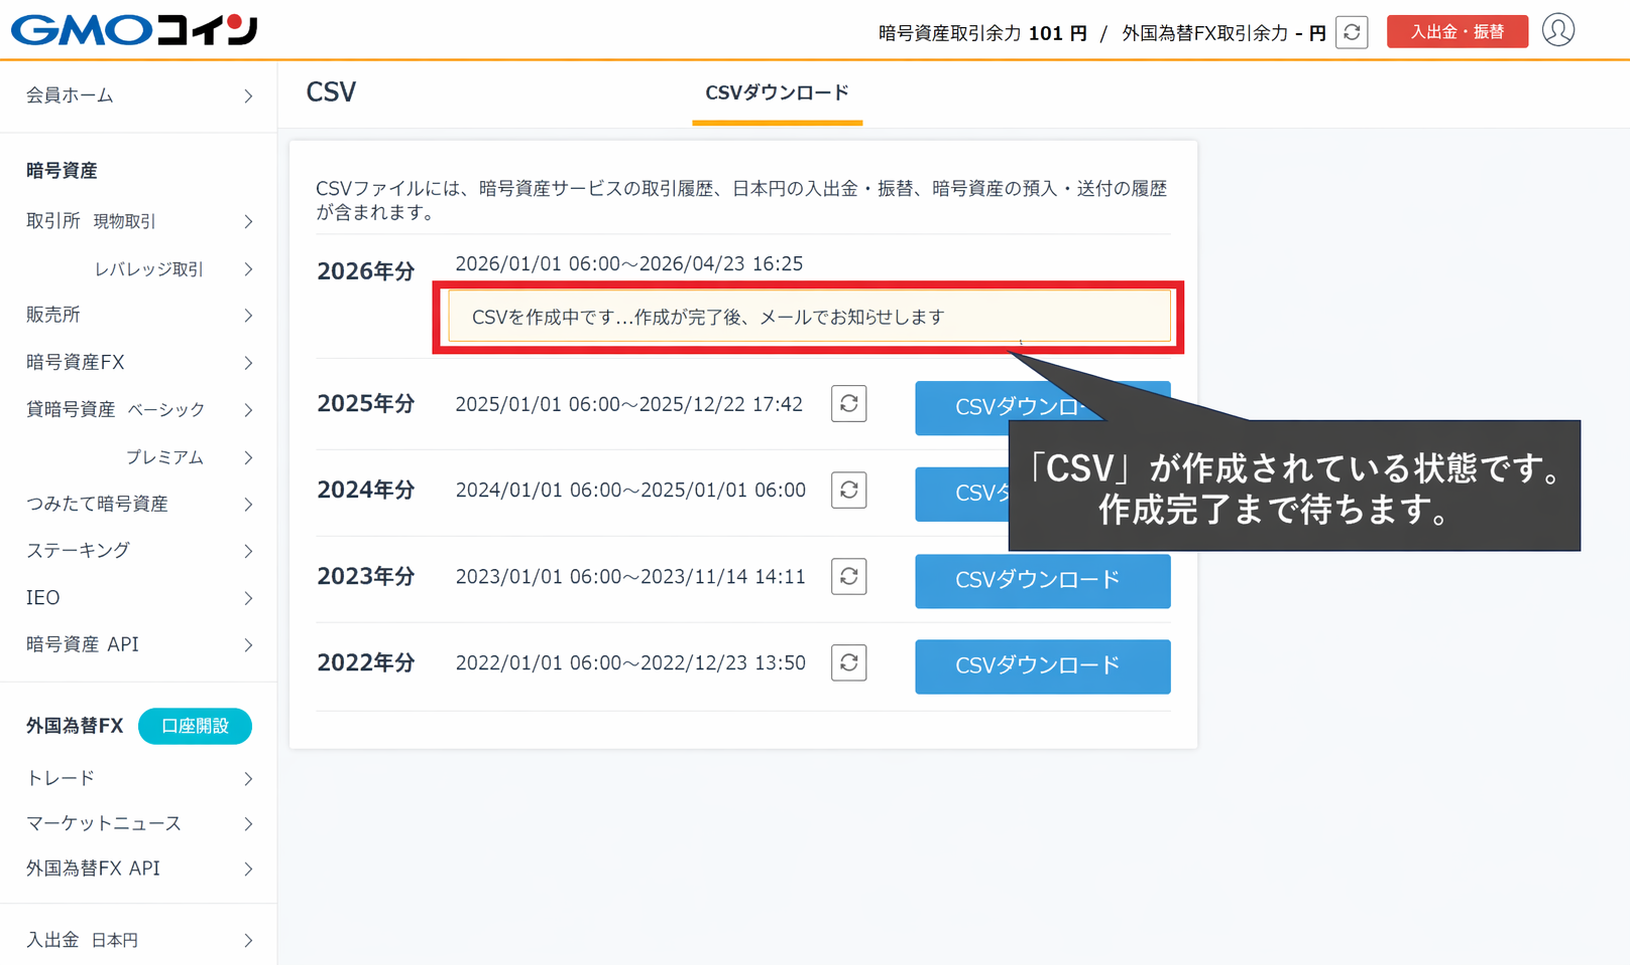The image size is (1630, 965).
Task: Expand the 外国為替FX API chevron
Action: coord(248,868)
